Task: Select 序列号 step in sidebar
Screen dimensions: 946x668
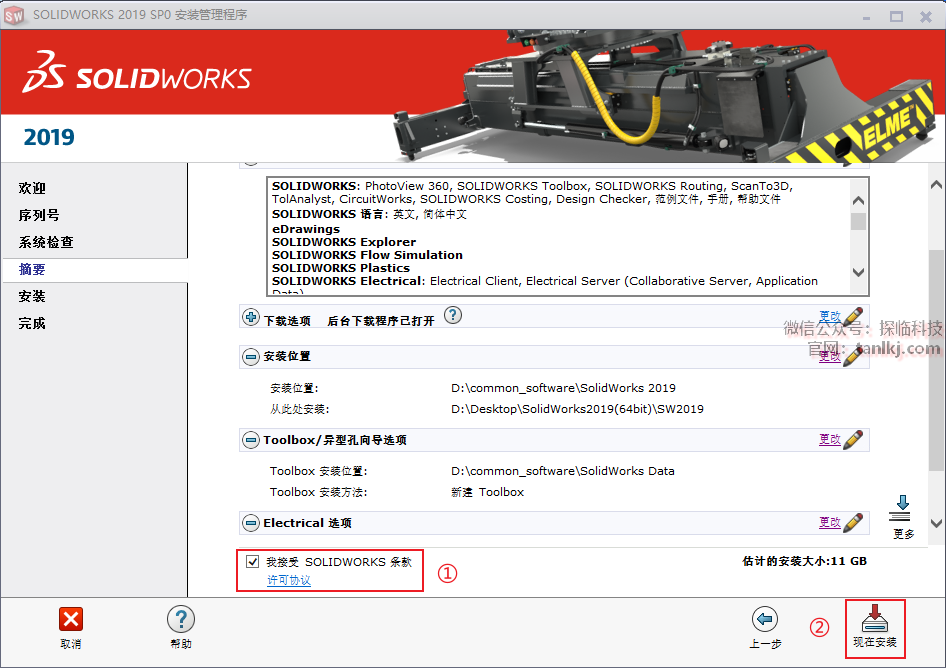Action: pos(39,215)
